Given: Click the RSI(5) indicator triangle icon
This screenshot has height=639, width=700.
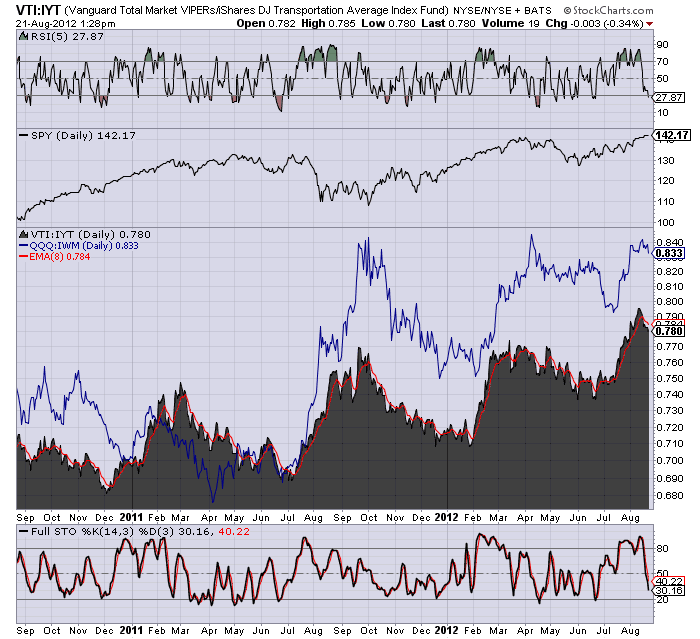Looking at the screenshot, I should coord(24,36).
